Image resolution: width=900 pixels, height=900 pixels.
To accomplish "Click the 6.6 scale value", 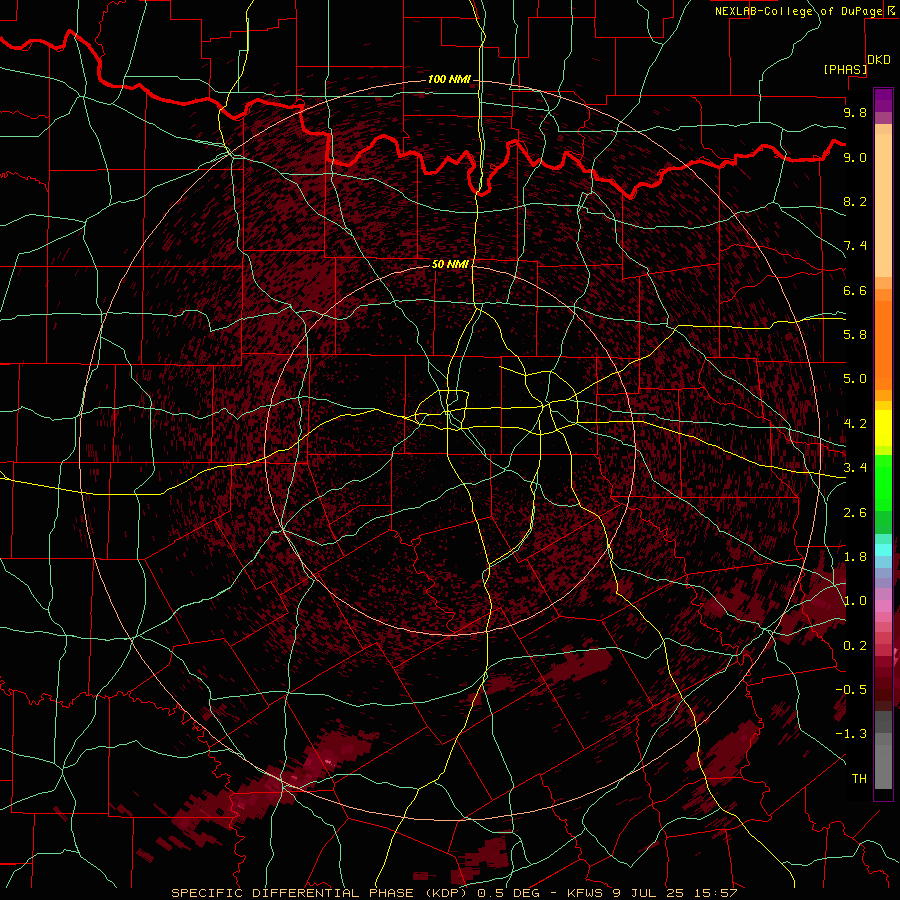I will click(x=855, y=290).
